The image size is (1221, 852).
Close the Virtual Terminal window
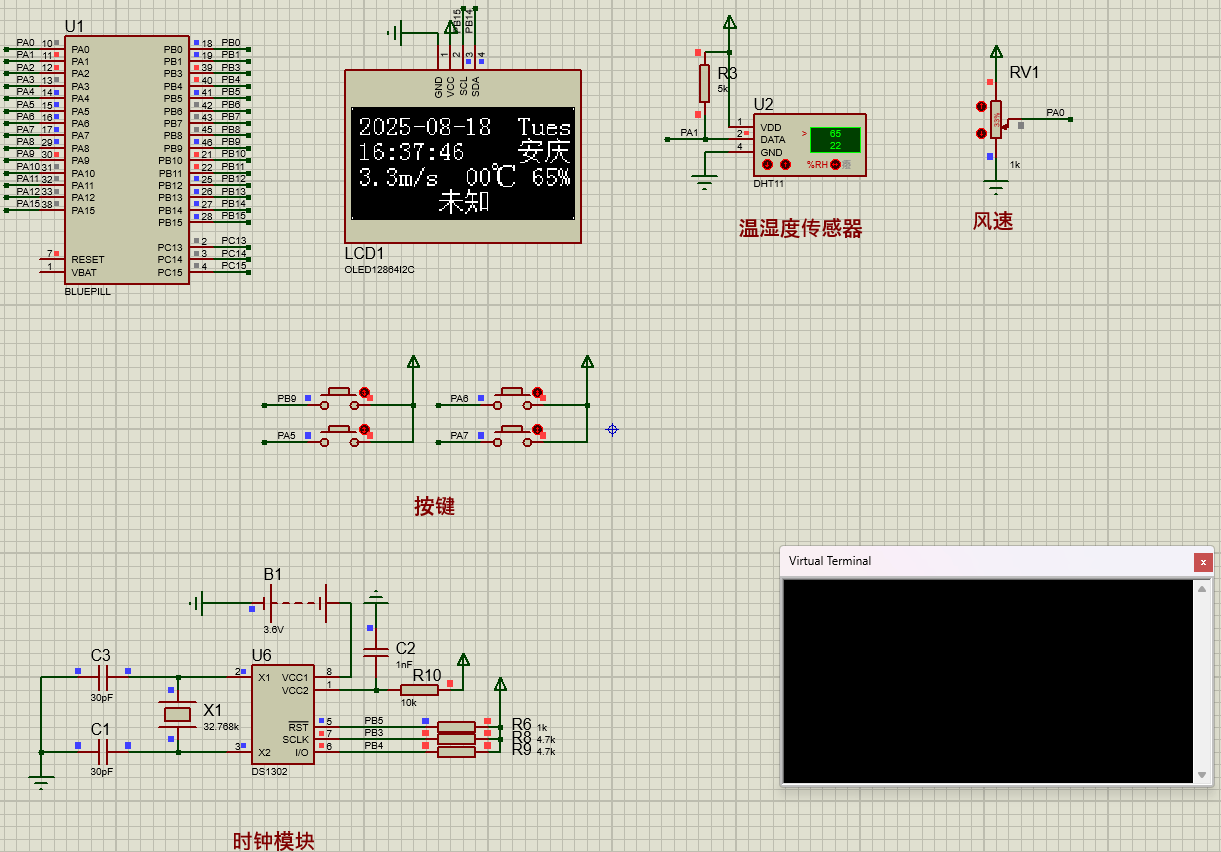[1203, 562]
